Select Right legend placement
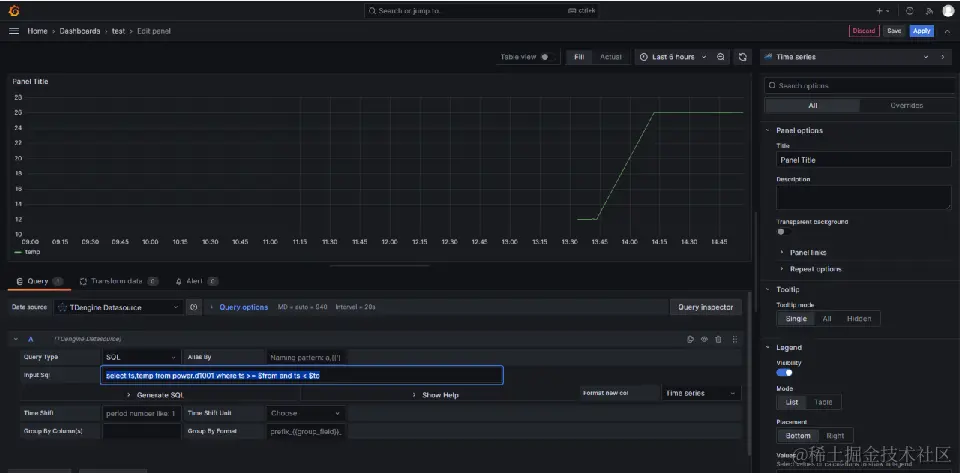The image size is (960, 473). [835, 436]
